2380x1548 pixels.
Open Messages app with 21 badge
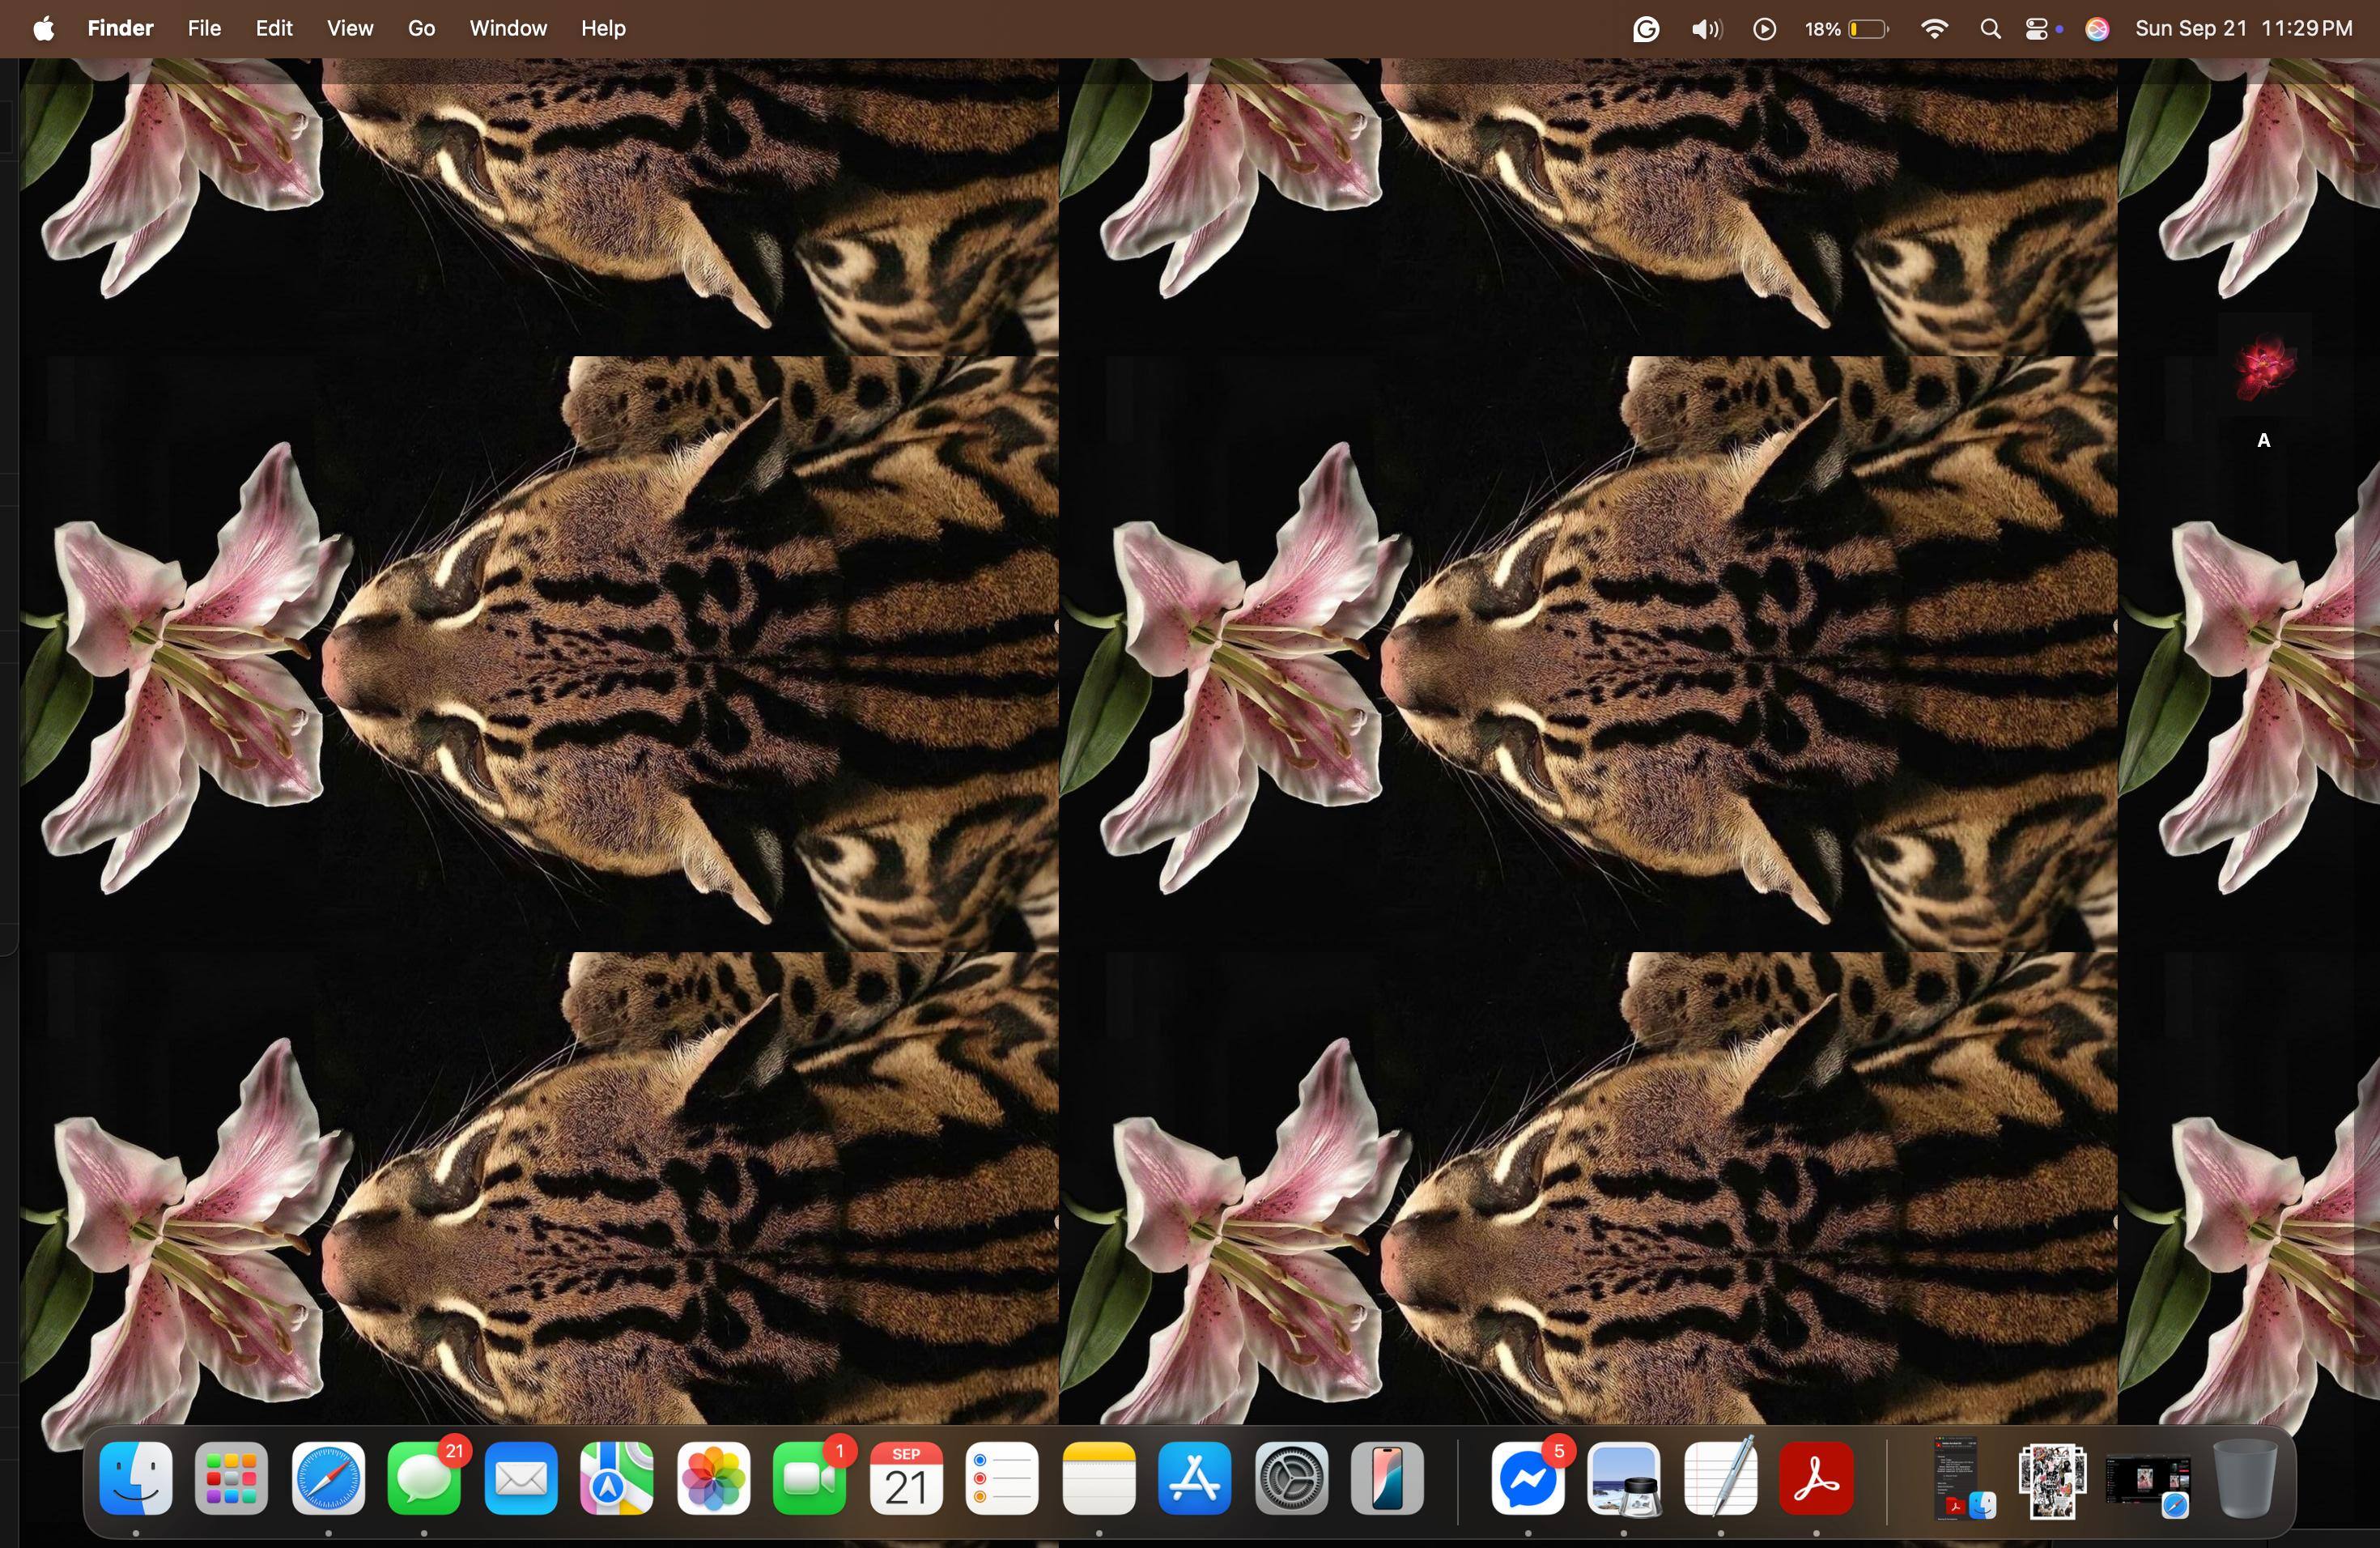click(424, 1478)
